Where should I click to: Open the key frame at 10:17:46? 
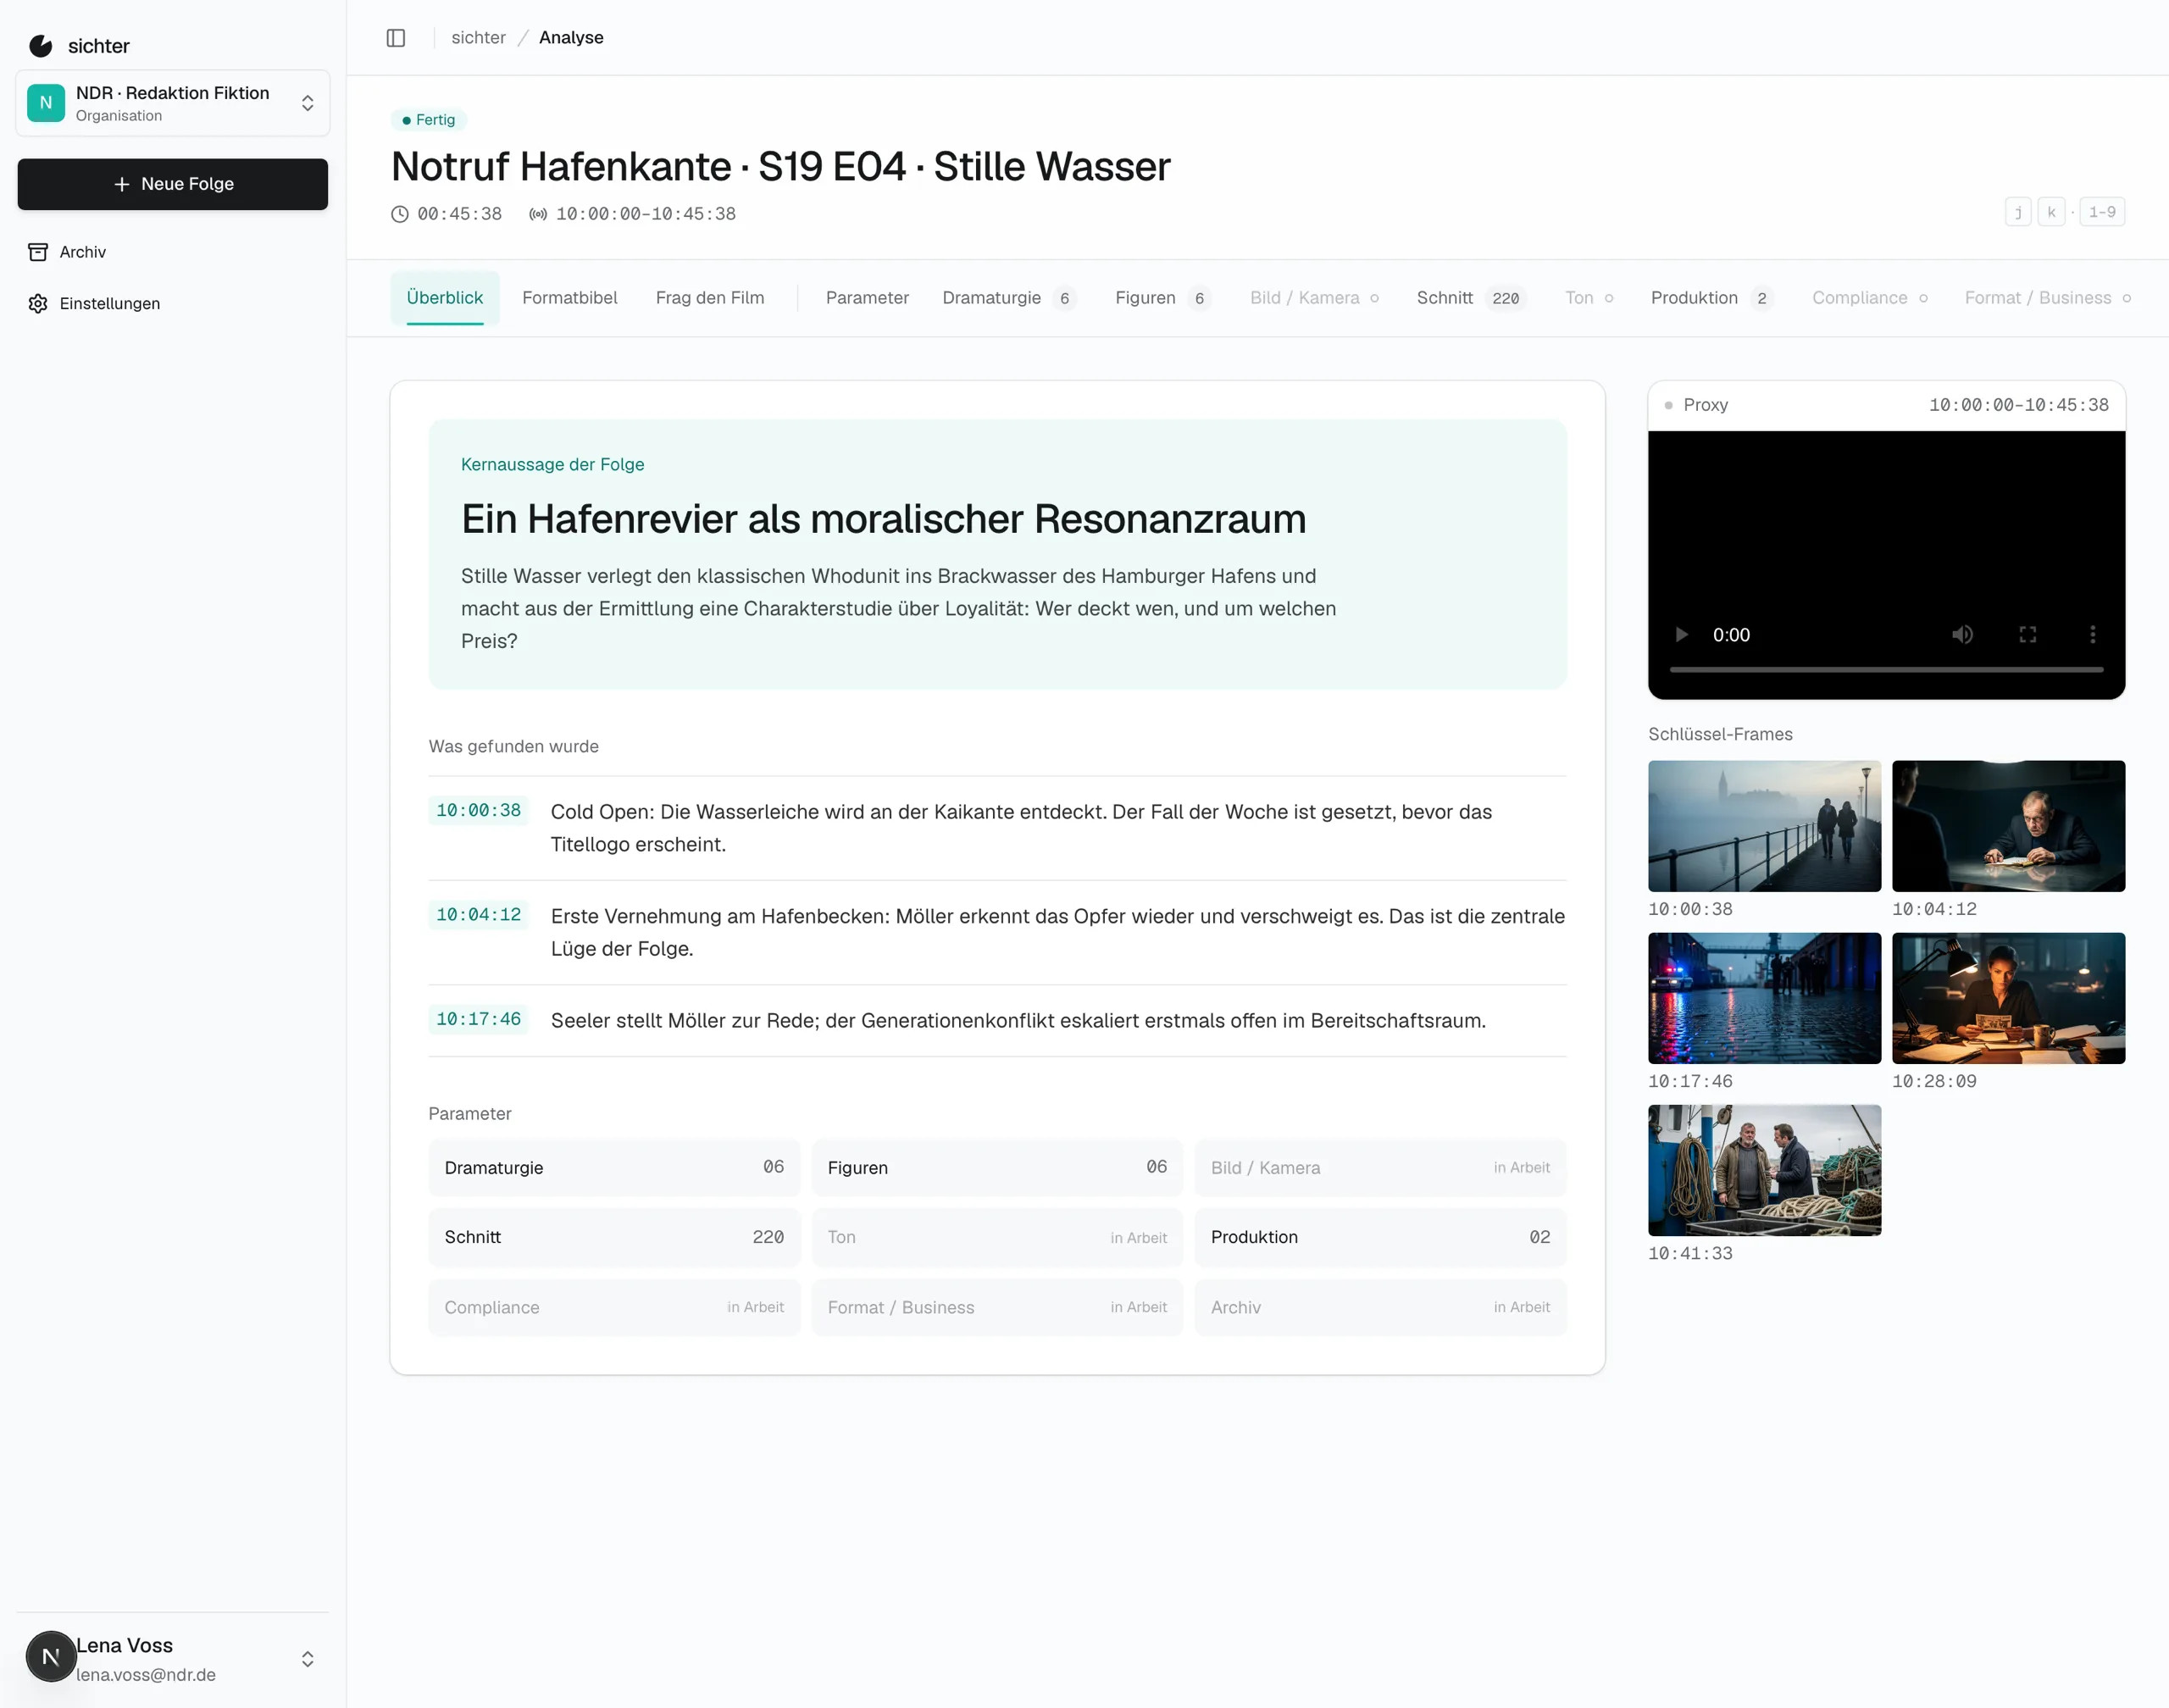[x=1764, y=998]
